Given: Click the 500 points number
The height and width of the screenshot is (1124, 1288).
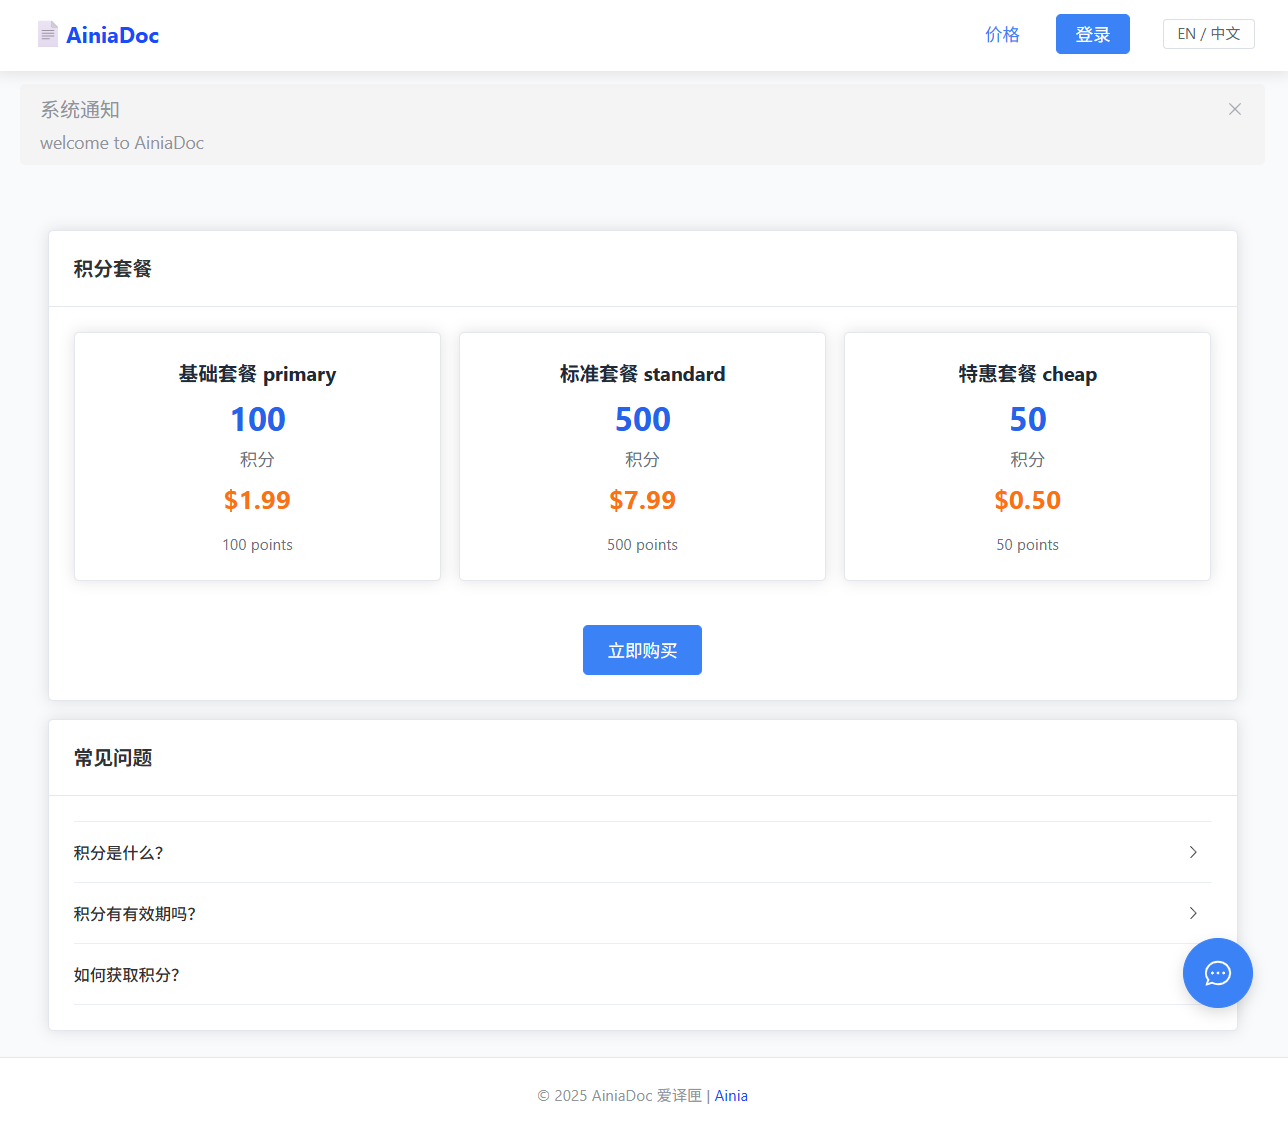Looking at the screenshot, I should click(642, 419).
